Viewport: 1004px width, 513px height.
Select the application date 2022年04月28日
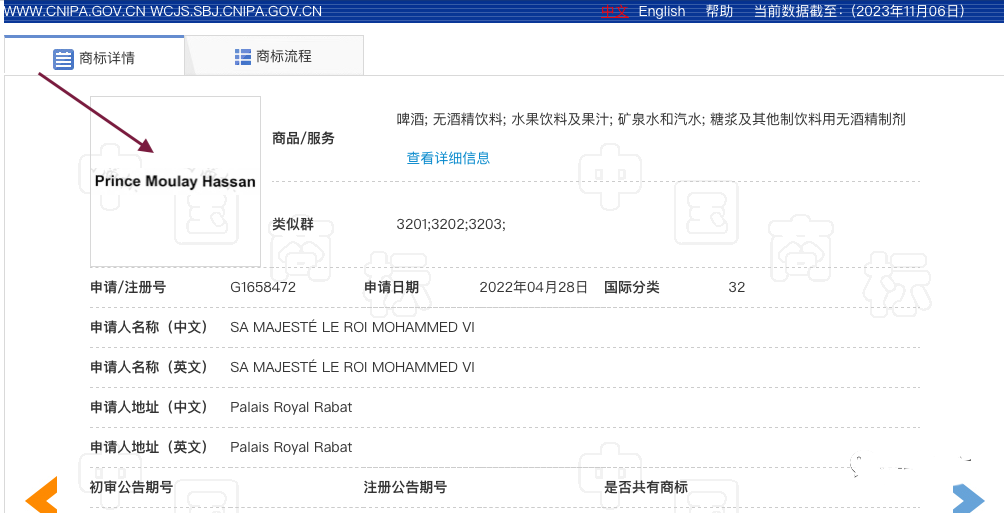[533, 287]
